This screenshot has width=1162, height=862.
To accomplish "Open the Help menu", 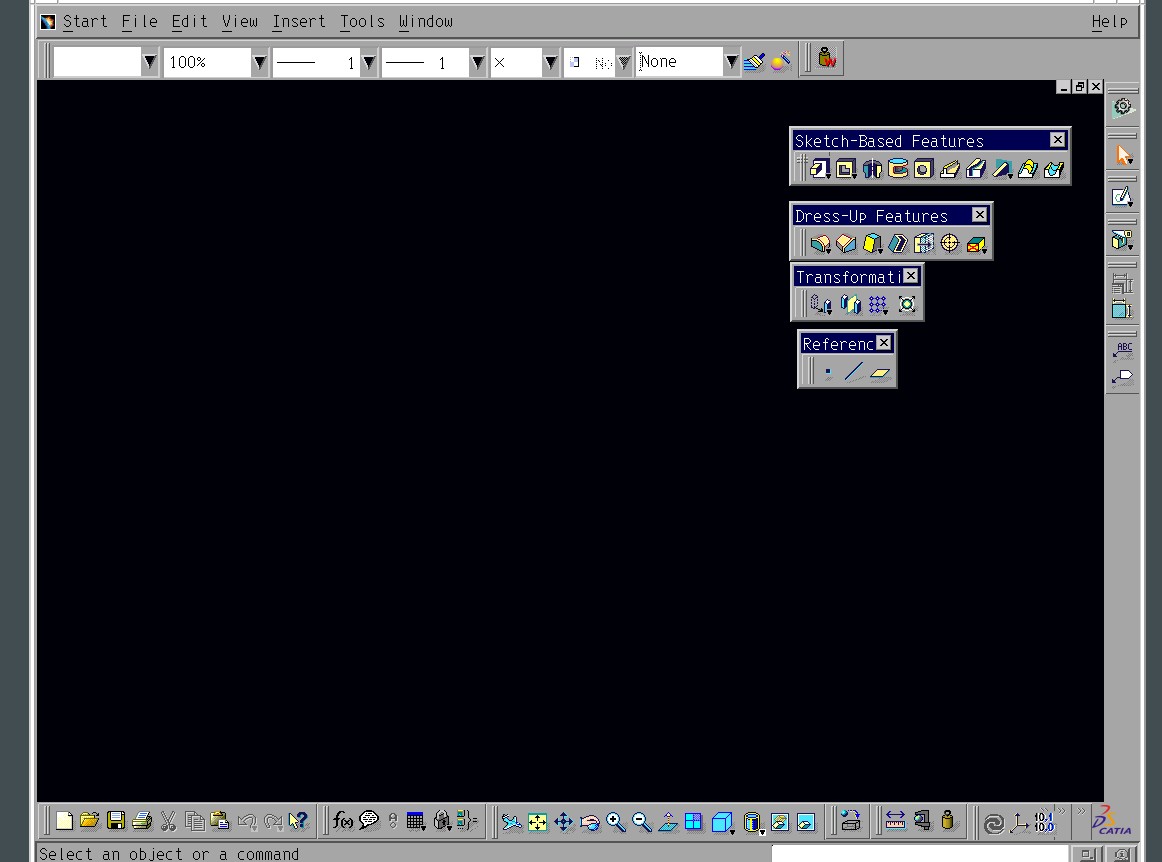I will click(x=1109, y=21).
